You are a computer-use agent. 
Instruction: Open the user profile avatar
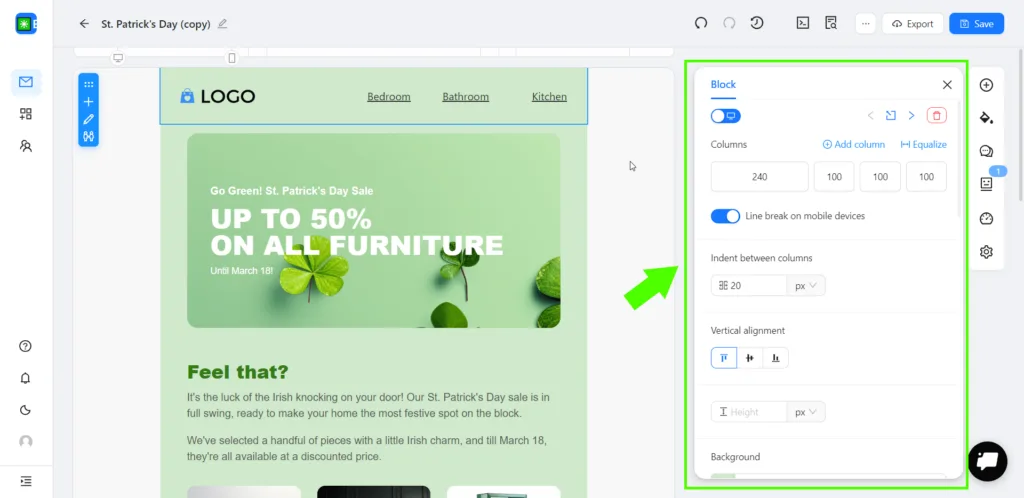point(25,442)
